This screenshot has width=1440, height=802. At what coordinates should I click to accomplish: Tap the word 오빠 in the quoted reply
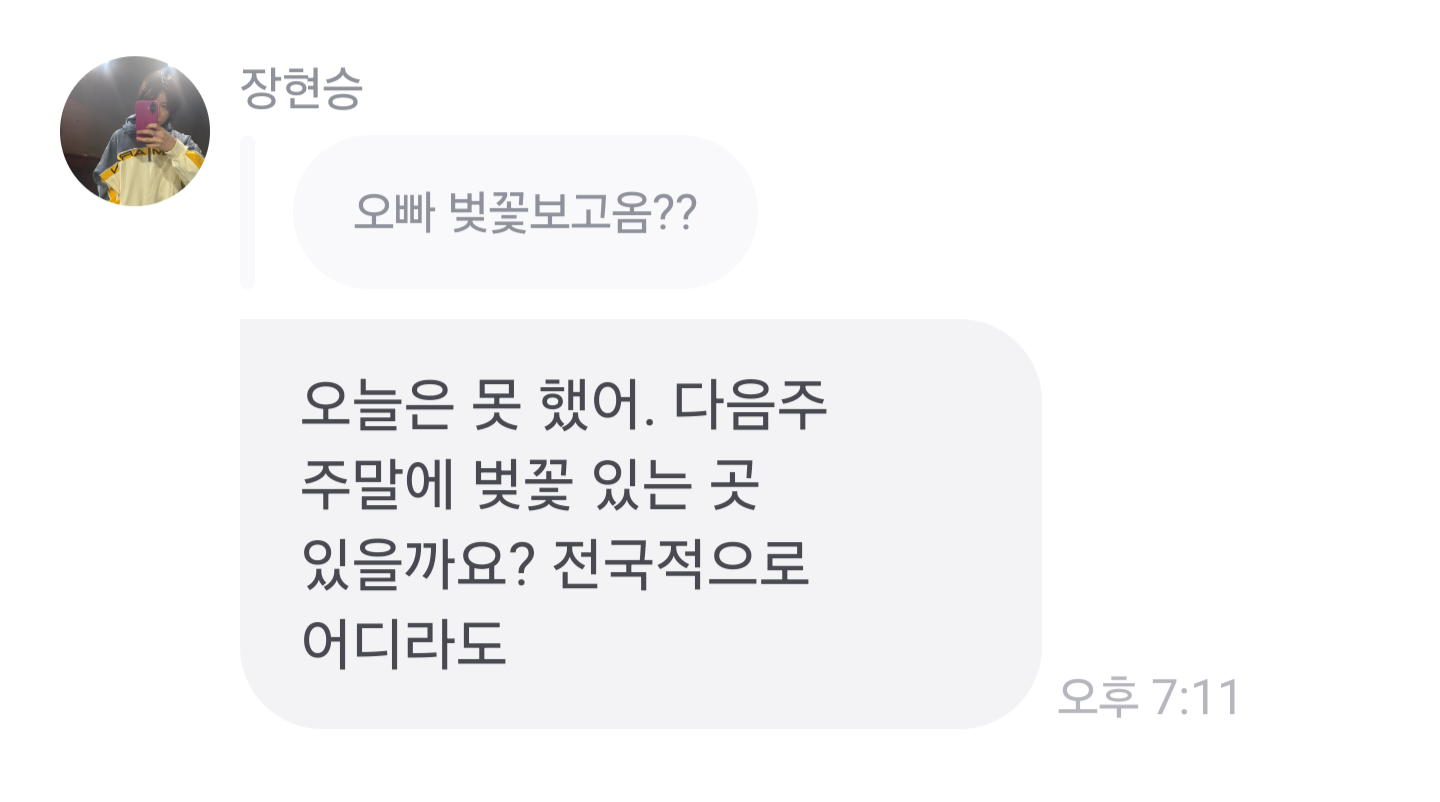coord(395,213)
